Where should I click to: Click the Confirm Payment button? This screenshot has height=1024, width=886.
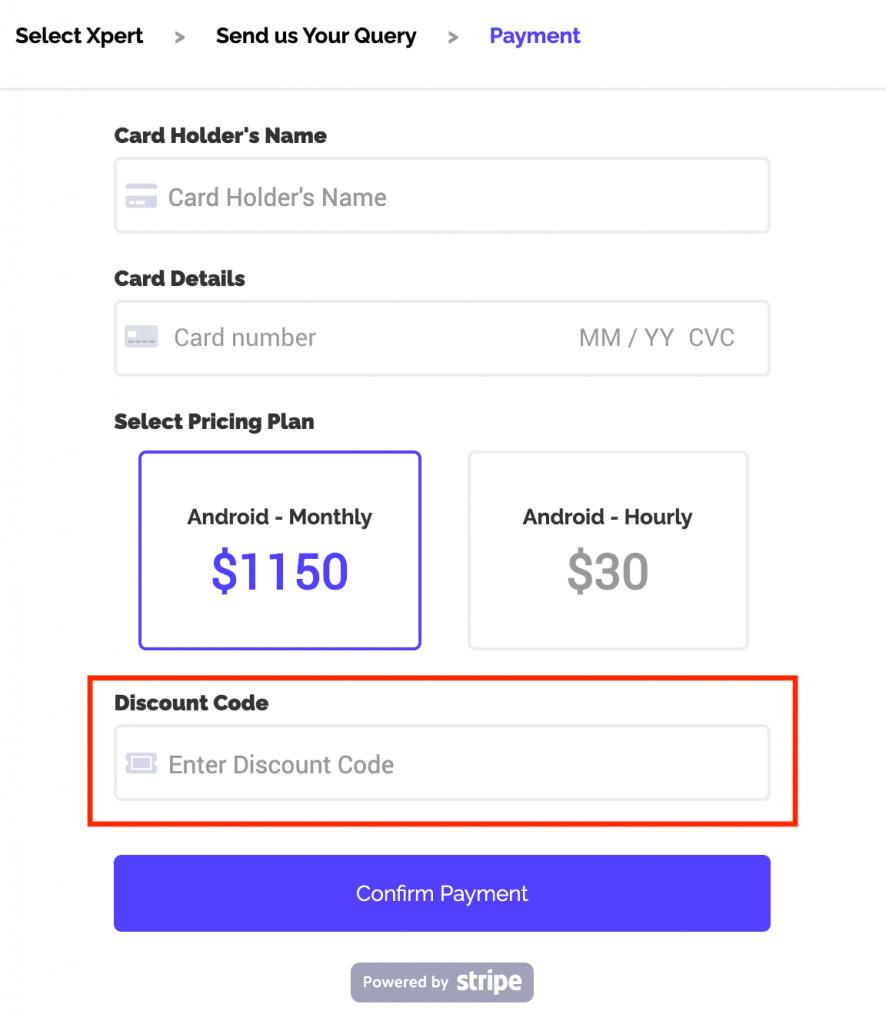pos(441,893)
